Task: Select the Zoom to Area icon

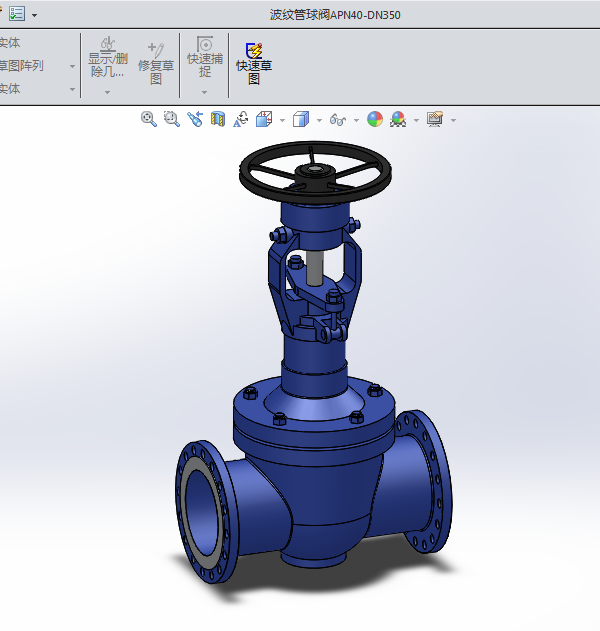Action: (x=172, y=119)
